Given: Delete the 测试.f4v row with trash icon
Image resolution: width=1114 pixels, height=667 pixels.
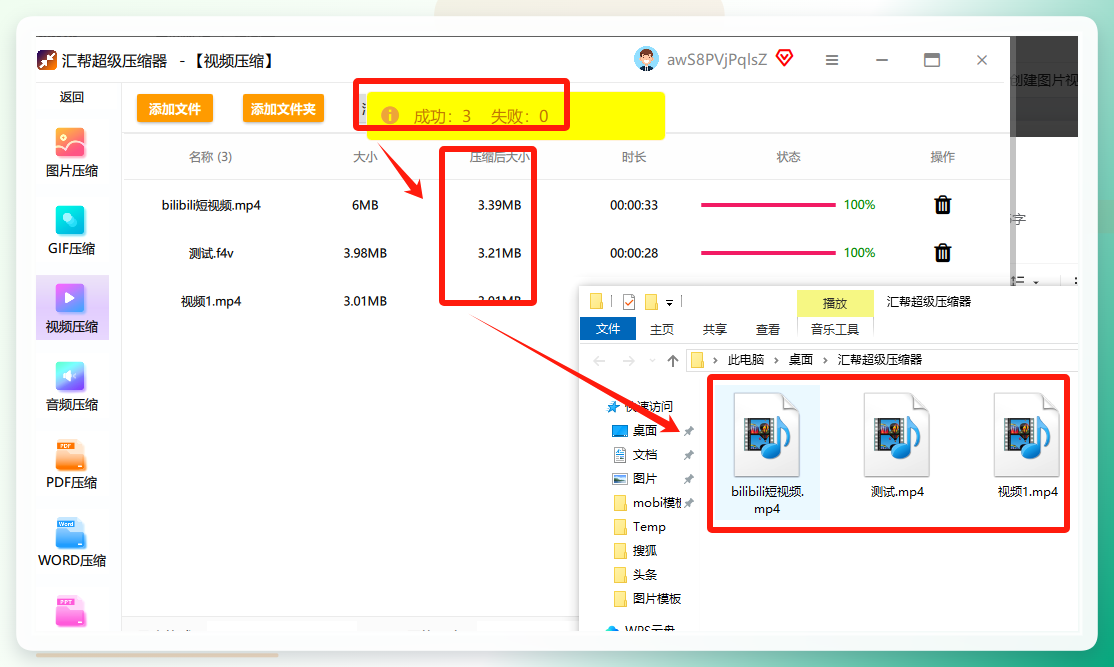Looking at the screenshot, I should 942,252.
